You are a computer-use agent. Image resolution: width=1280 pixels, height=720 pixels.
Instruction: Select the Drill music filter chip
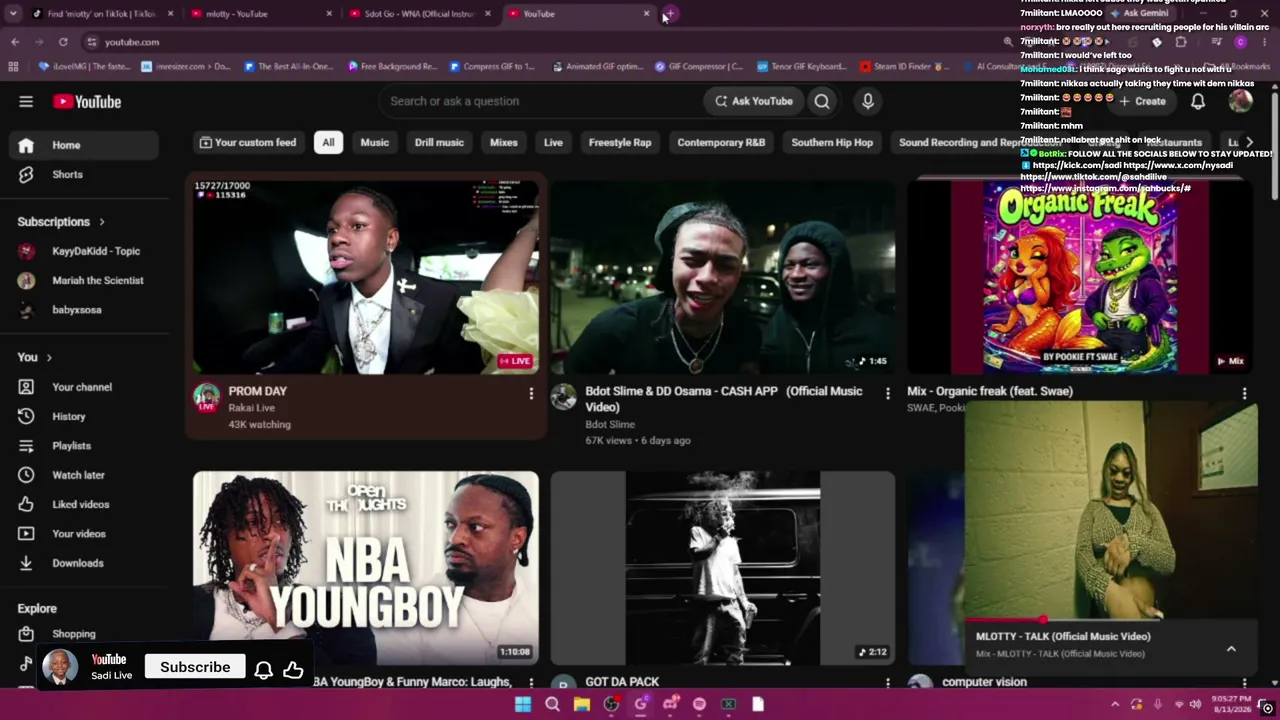(x=439, y=142)
